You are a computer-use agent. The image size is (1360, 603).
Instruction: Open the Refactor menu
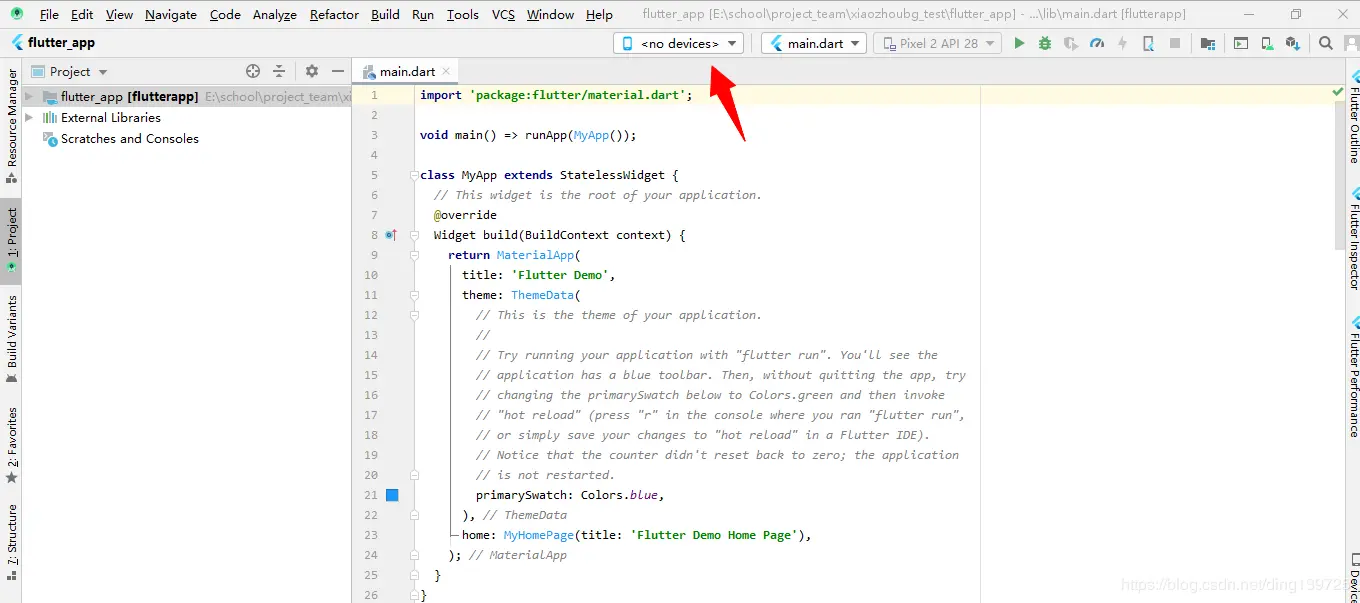pyautogui.click(x=334, y=15)
